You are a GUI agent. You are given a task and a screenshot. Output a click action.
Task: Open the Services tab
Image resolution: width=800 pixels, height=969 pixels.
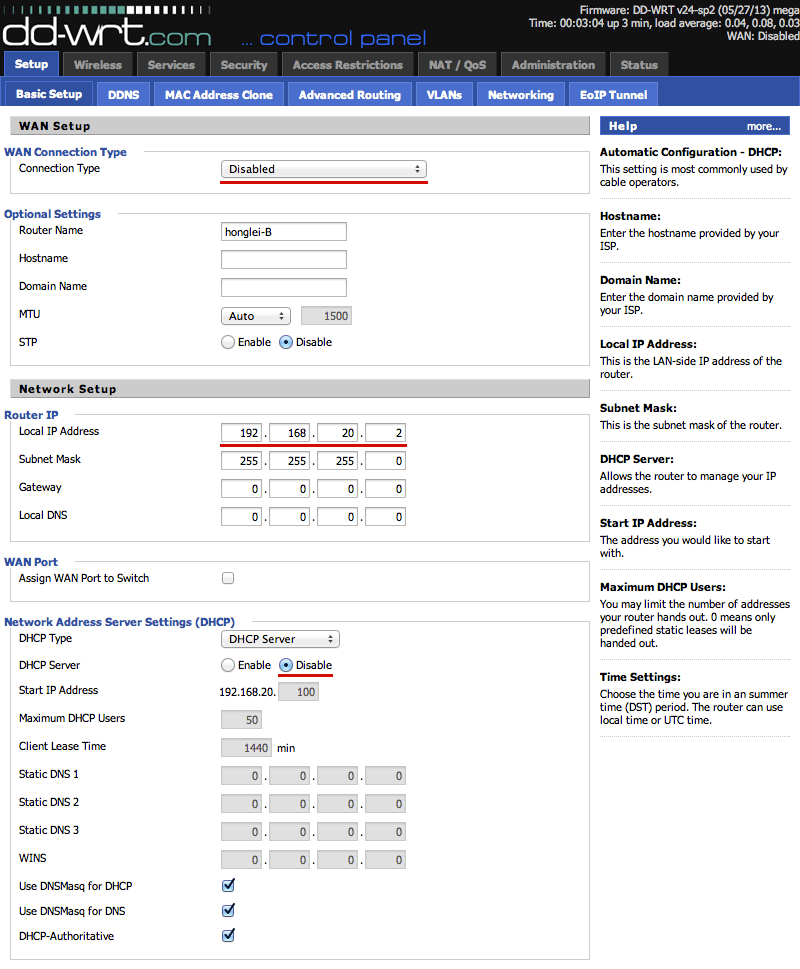tap(171, 65)
